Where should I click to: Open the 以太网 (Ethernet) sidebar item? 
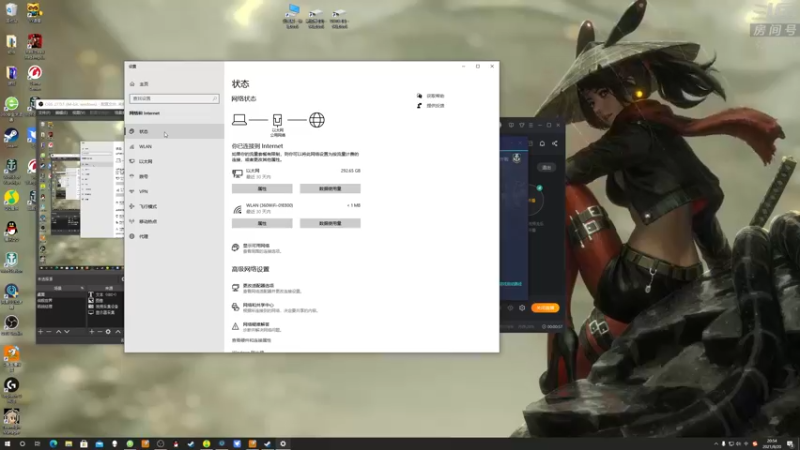(174, 161)
